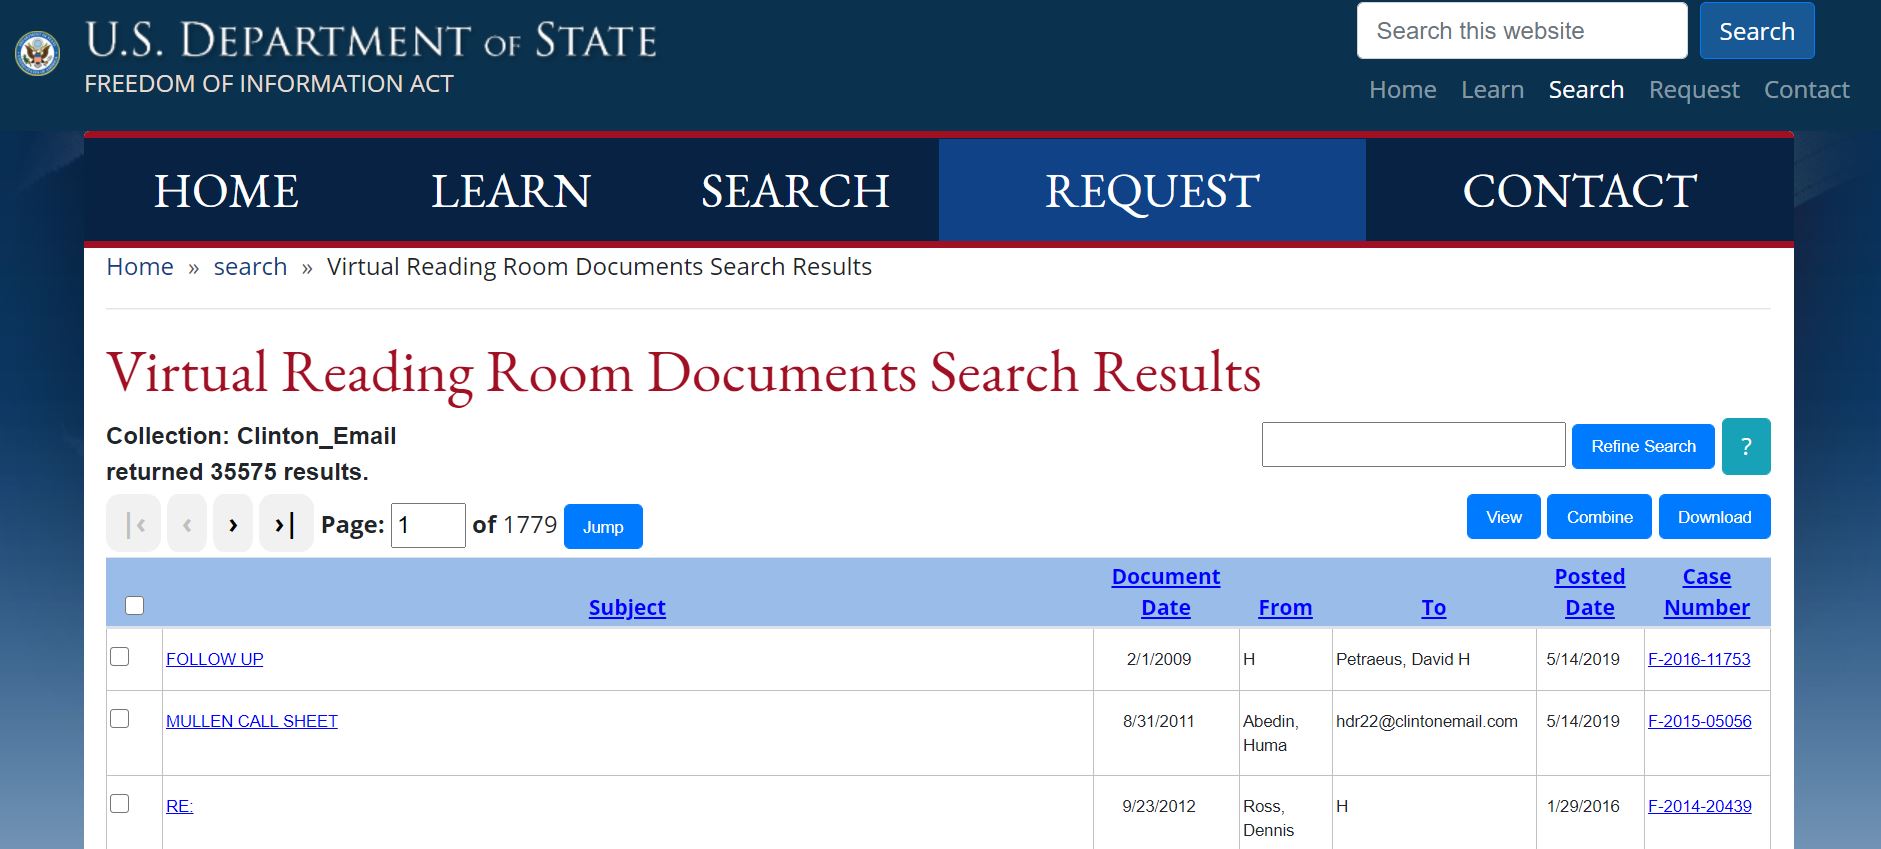1881x849 pixels.
Task: Click the View button
Action: (x=1504, y=517)
